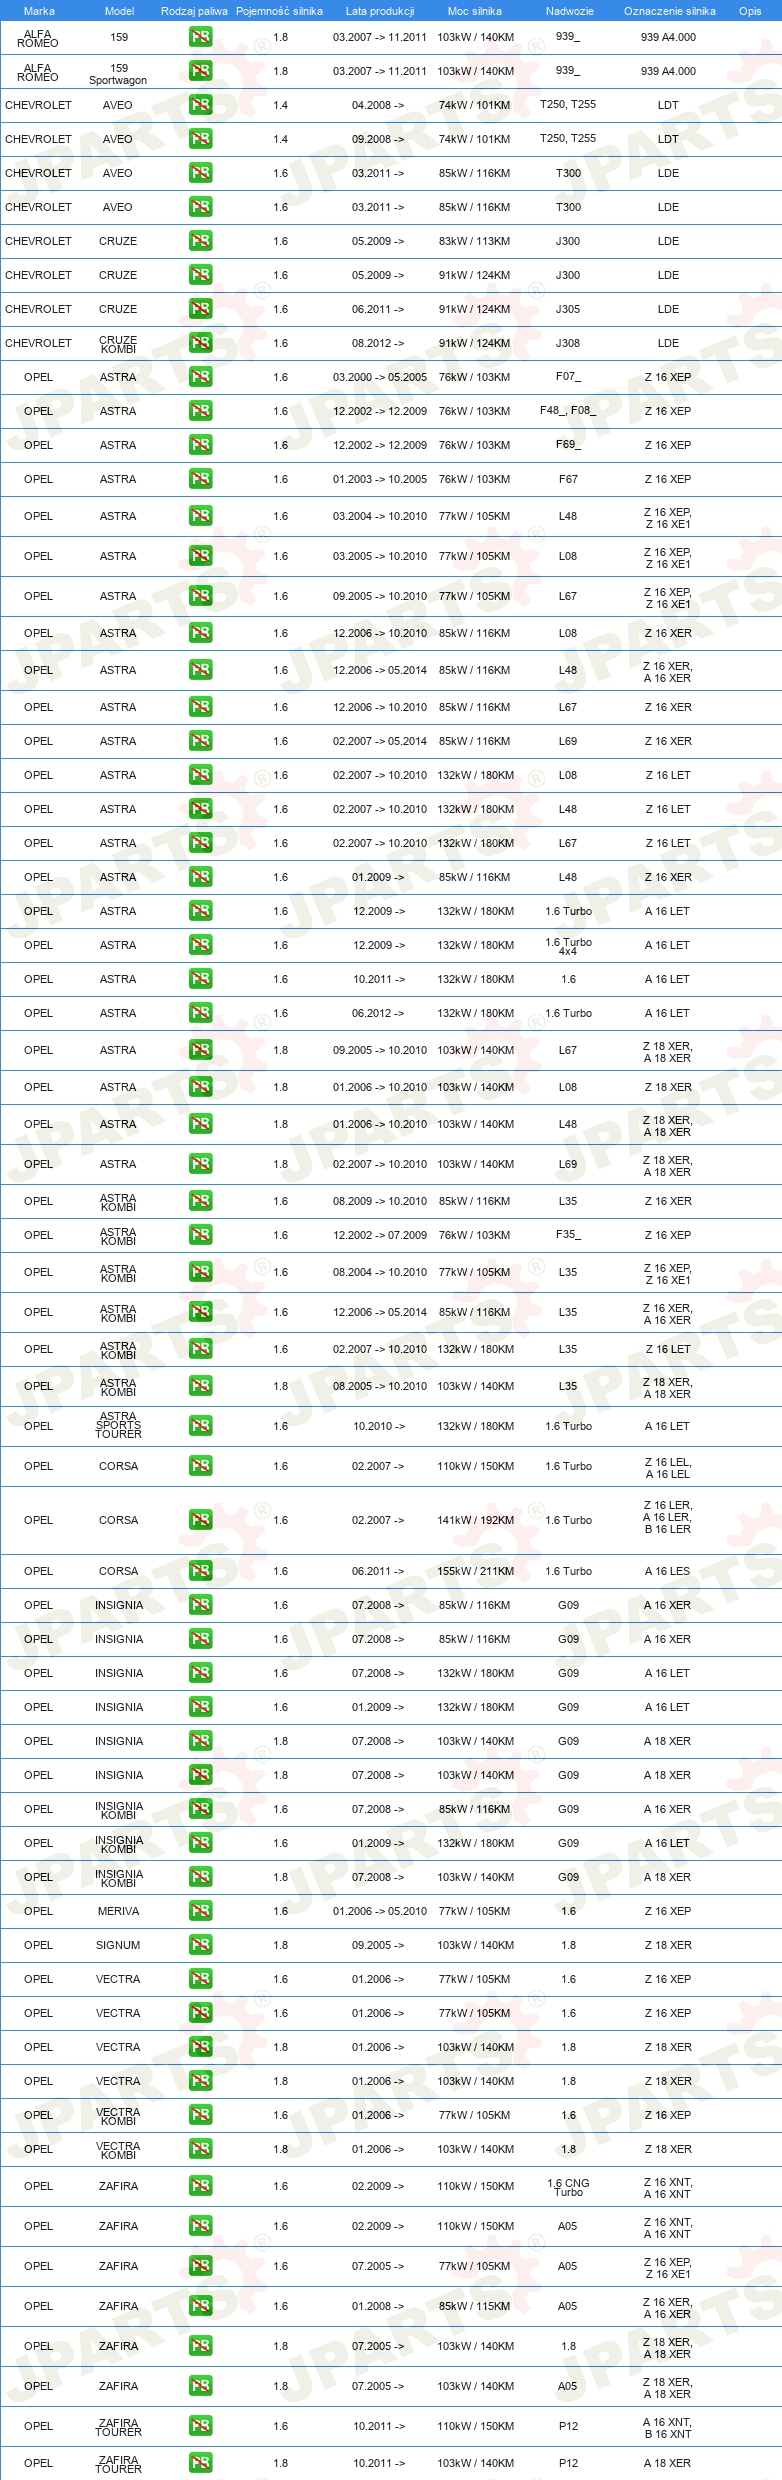
Task: Select the Lata produkcji column header
Action: (x=380, y=11)
